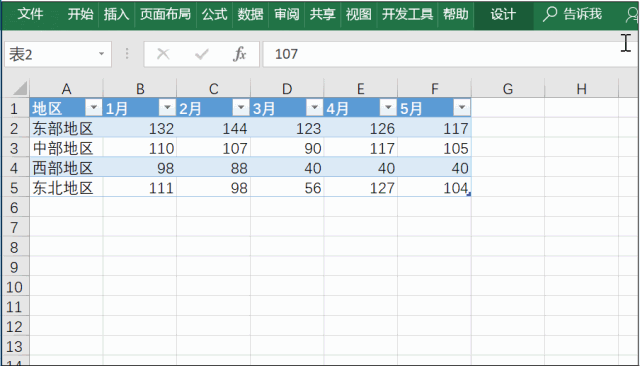This screenshot has width=640, height=366.
Task: Open the 2月 column filter dropdown
Action: (241, 108)
